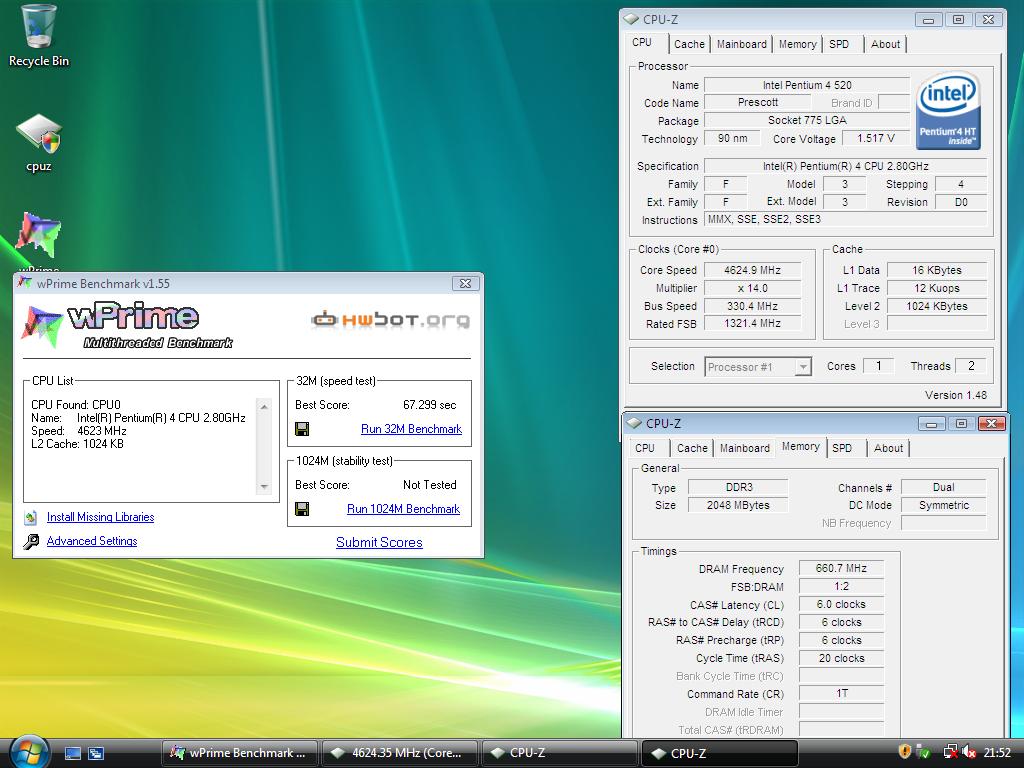This screenshot has width=1024, height=768.
Task: Switch to CPU tab in lower CPU-Z window
Action: (645, 448)
